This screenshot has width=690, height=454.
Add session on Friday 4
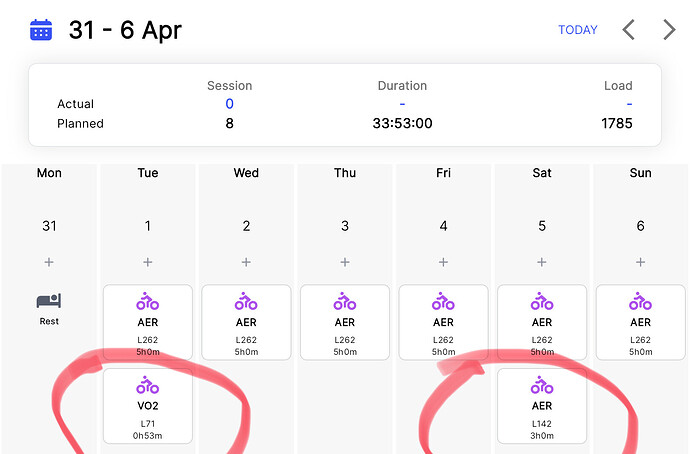click(443, 262)
